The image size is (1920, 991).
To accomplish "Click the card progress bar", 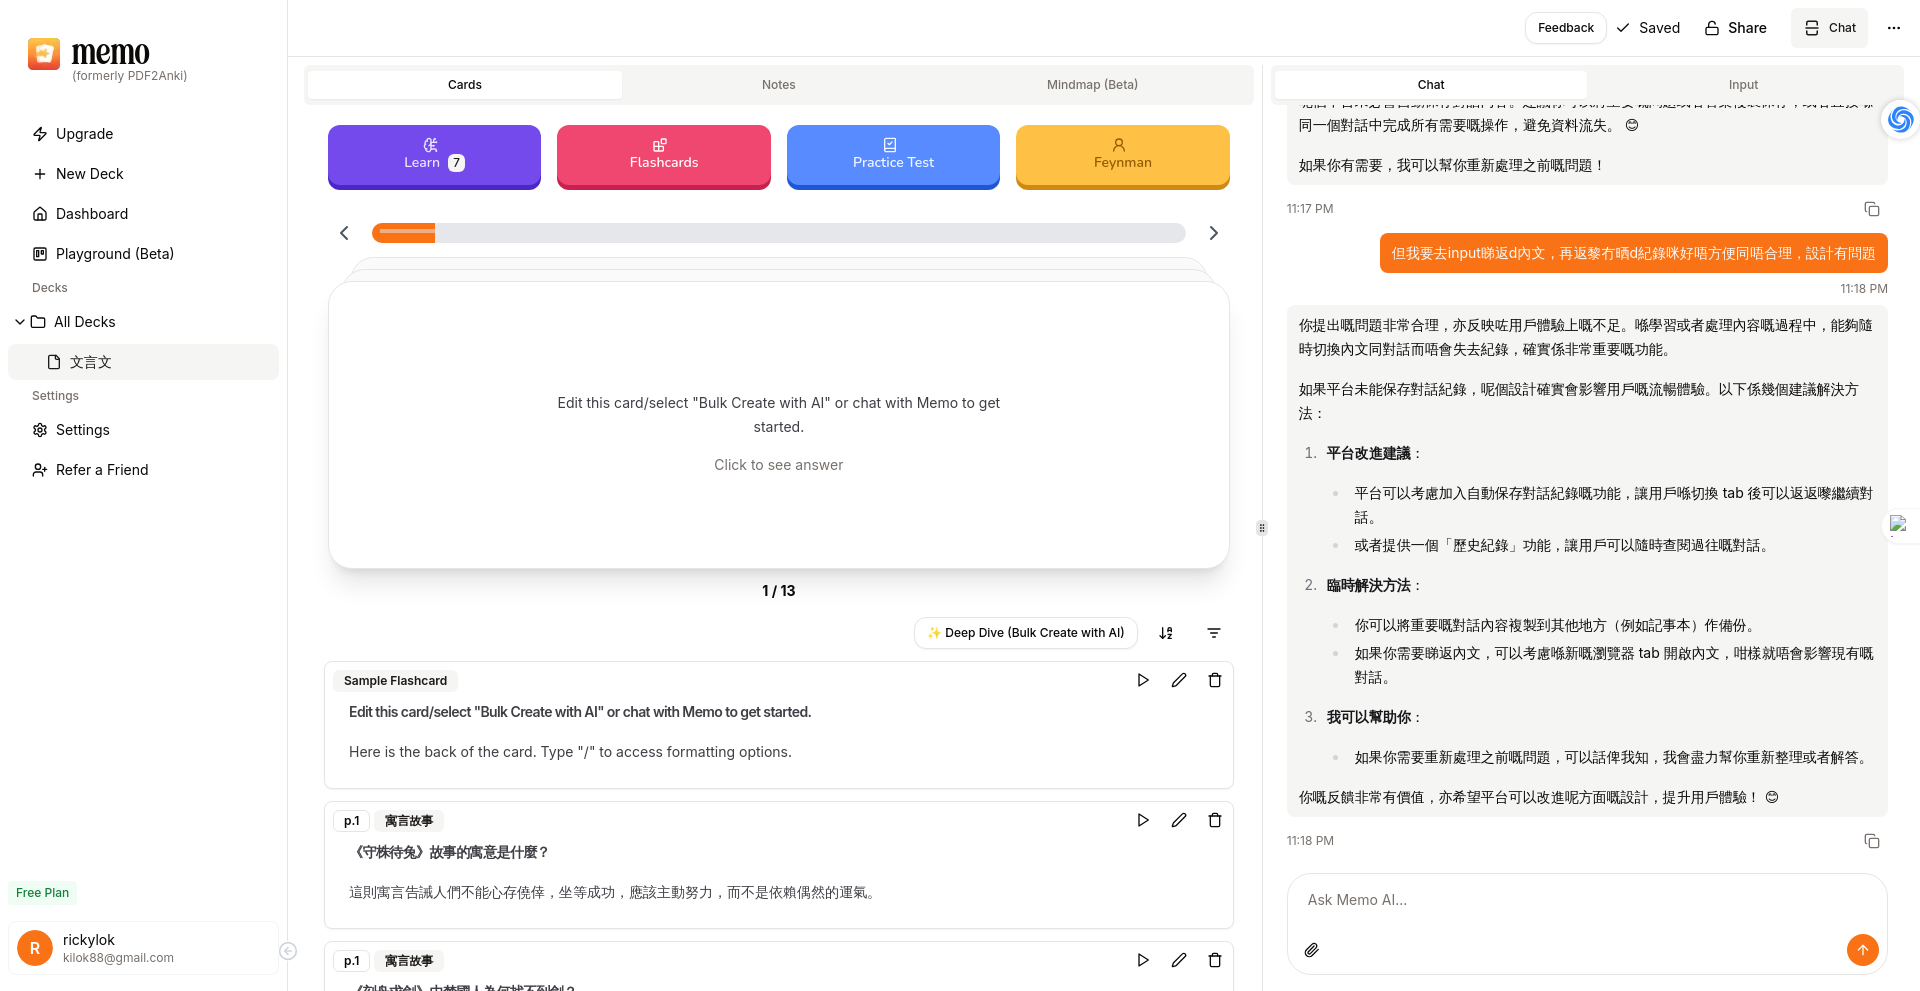I will click(x=778, y=233).
